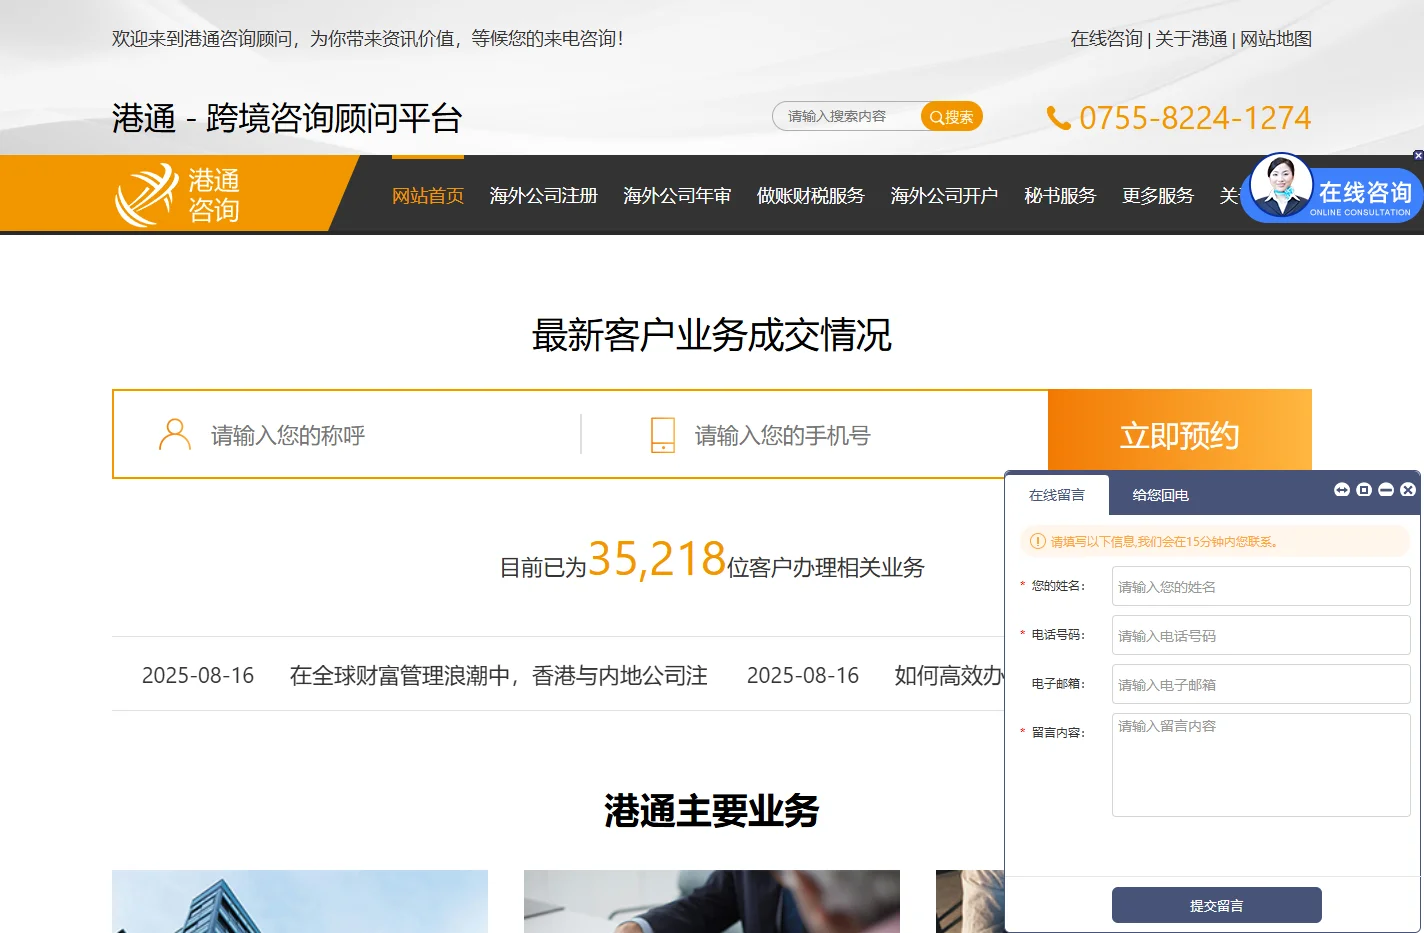Open the news item beginning 如何高效办
This screenshot has width=1424, height=933.
(949, 676)
